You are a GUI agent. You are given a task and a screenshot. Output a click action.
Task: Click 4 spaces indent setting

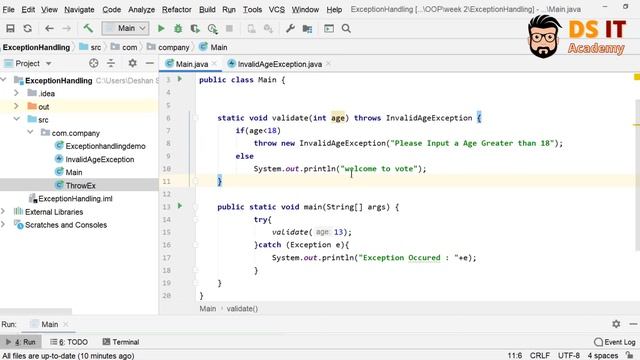click(602, 356)
